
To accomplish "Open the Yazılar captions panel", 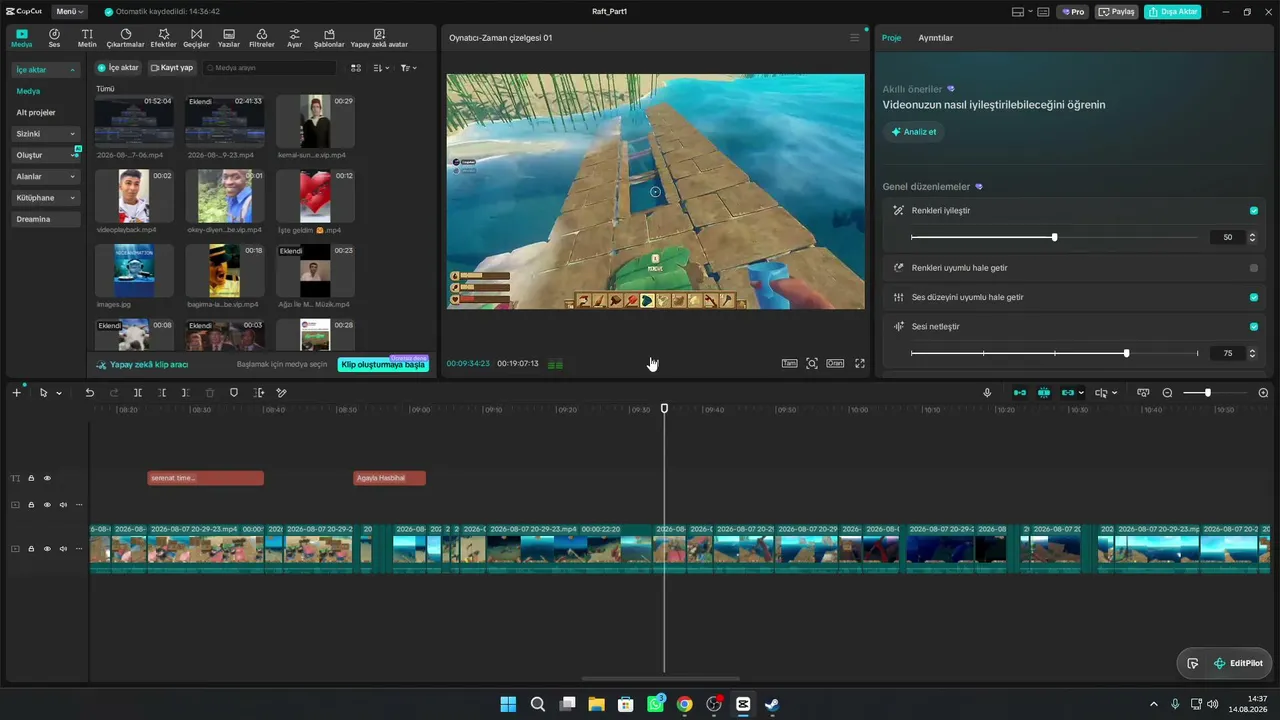I will (229, 38).
